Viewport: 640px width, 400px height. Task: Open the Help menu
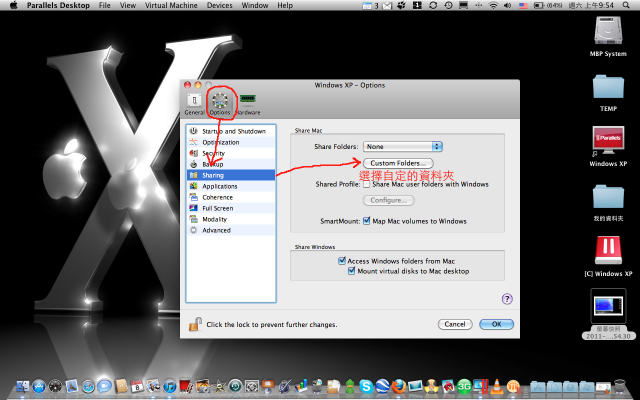pos(285,5)
